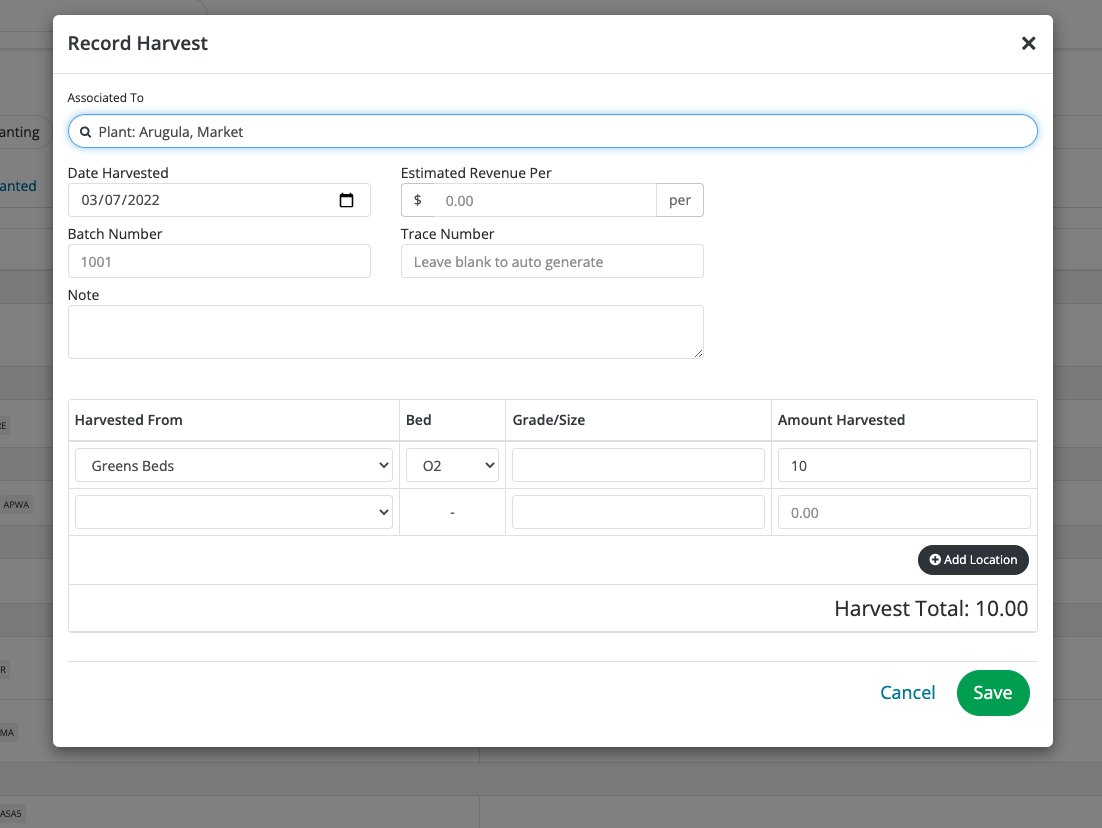Click the Add Location button
Image resolution: width=1102 pixels, height=828 pixels.
tap(973, 560)
